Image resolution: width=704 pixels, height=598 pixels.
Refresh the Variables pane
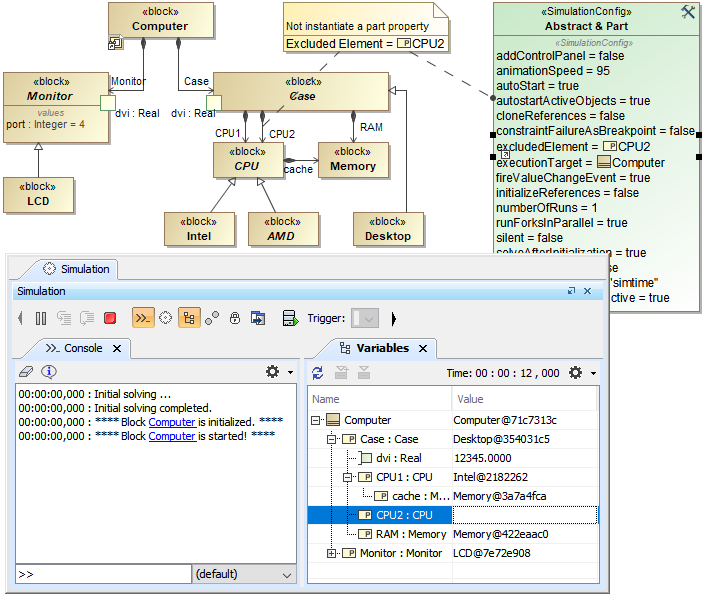318,373
